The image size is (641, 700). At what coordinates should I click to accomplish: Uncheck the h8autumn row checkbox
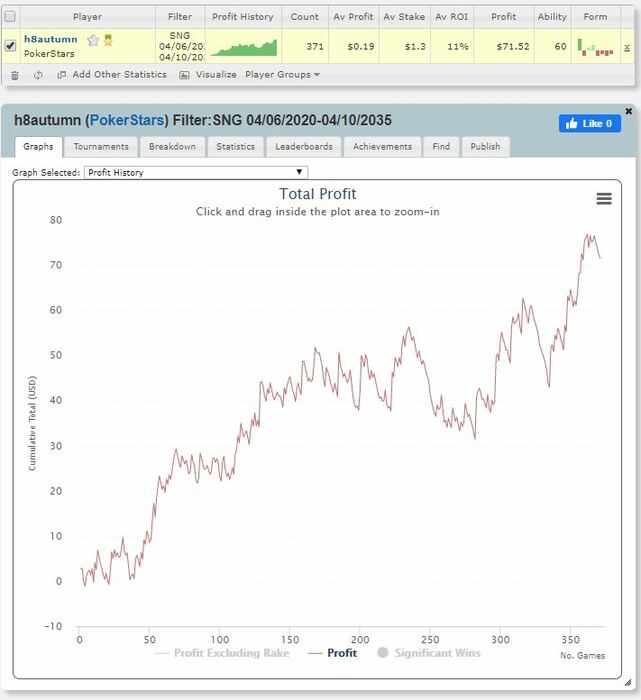click(10, 46)
